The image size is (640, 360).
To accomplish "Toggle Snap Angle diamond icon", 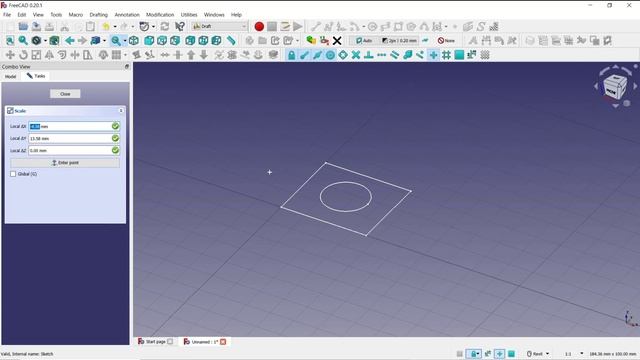I will (x=343, y=55).
